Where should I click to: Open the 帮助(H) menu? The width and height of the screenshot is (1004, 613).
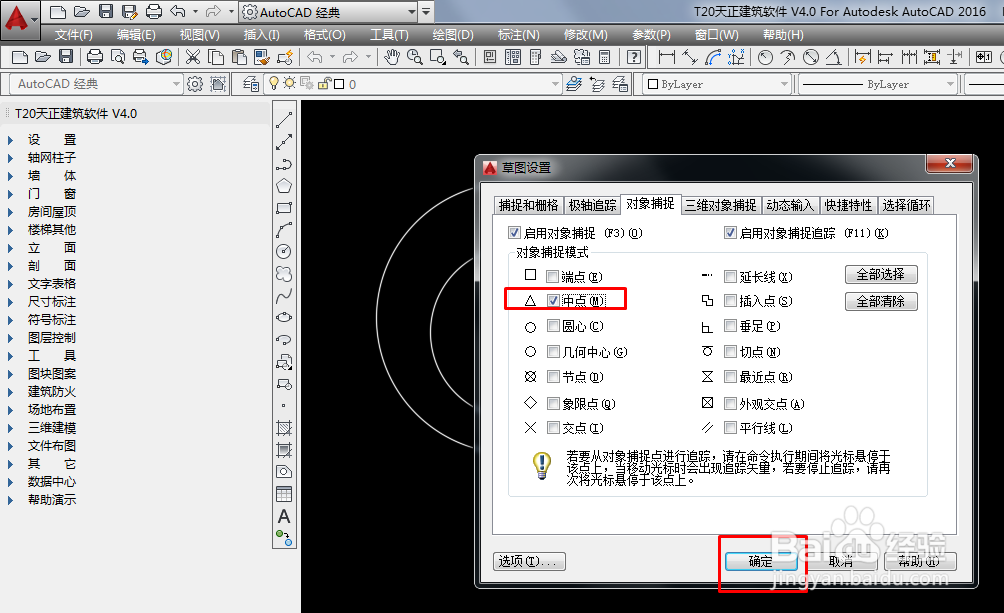[783, 35]
